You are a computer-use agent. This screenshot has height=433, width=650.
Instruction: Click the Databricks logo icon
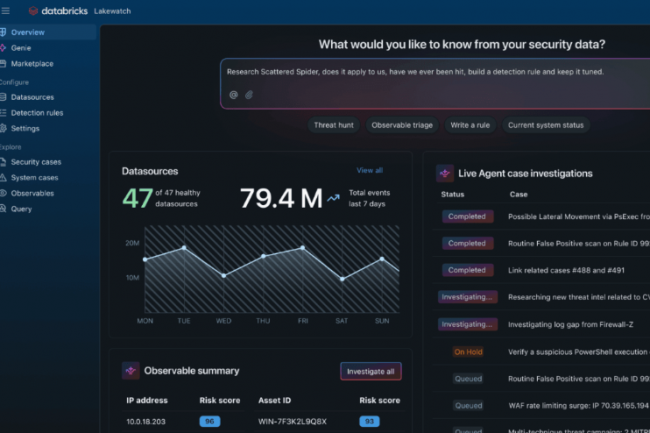point(34,11)
